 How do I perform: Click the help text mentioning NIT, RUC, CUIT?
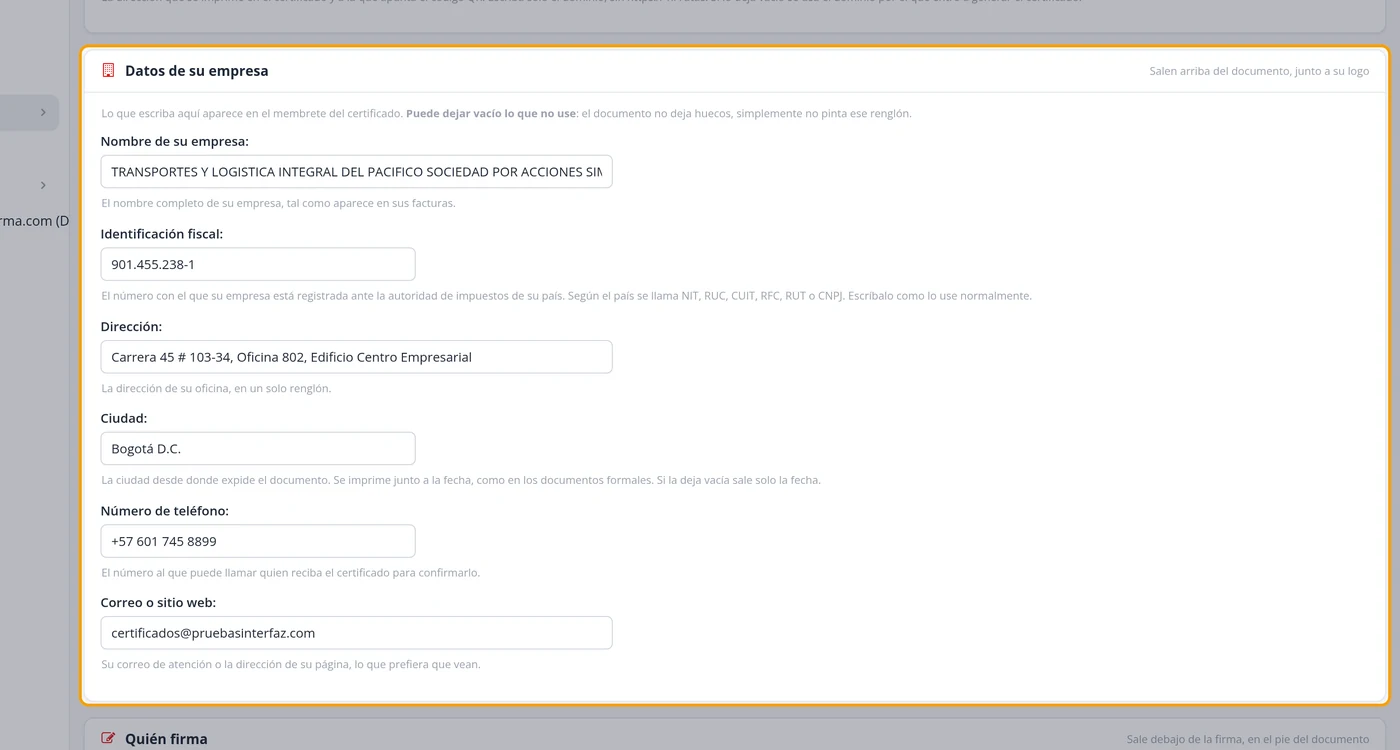point(566,296)
